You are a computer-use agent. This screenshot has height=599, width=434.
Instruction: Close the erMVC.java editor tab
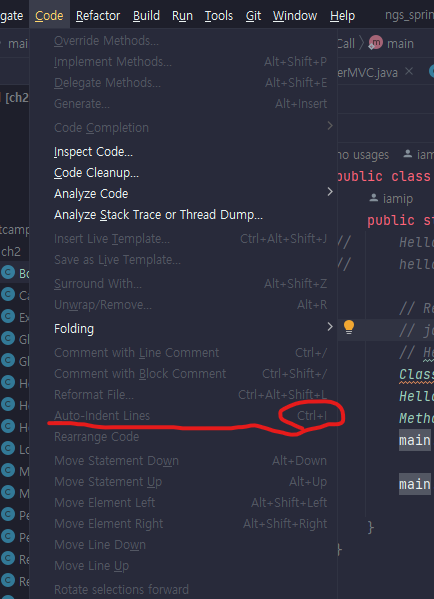(409, 71)
